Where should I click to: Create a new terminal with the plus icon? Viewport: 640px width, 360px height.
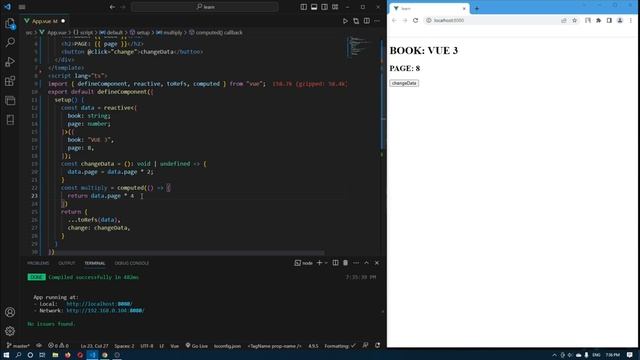coord(320,263)
